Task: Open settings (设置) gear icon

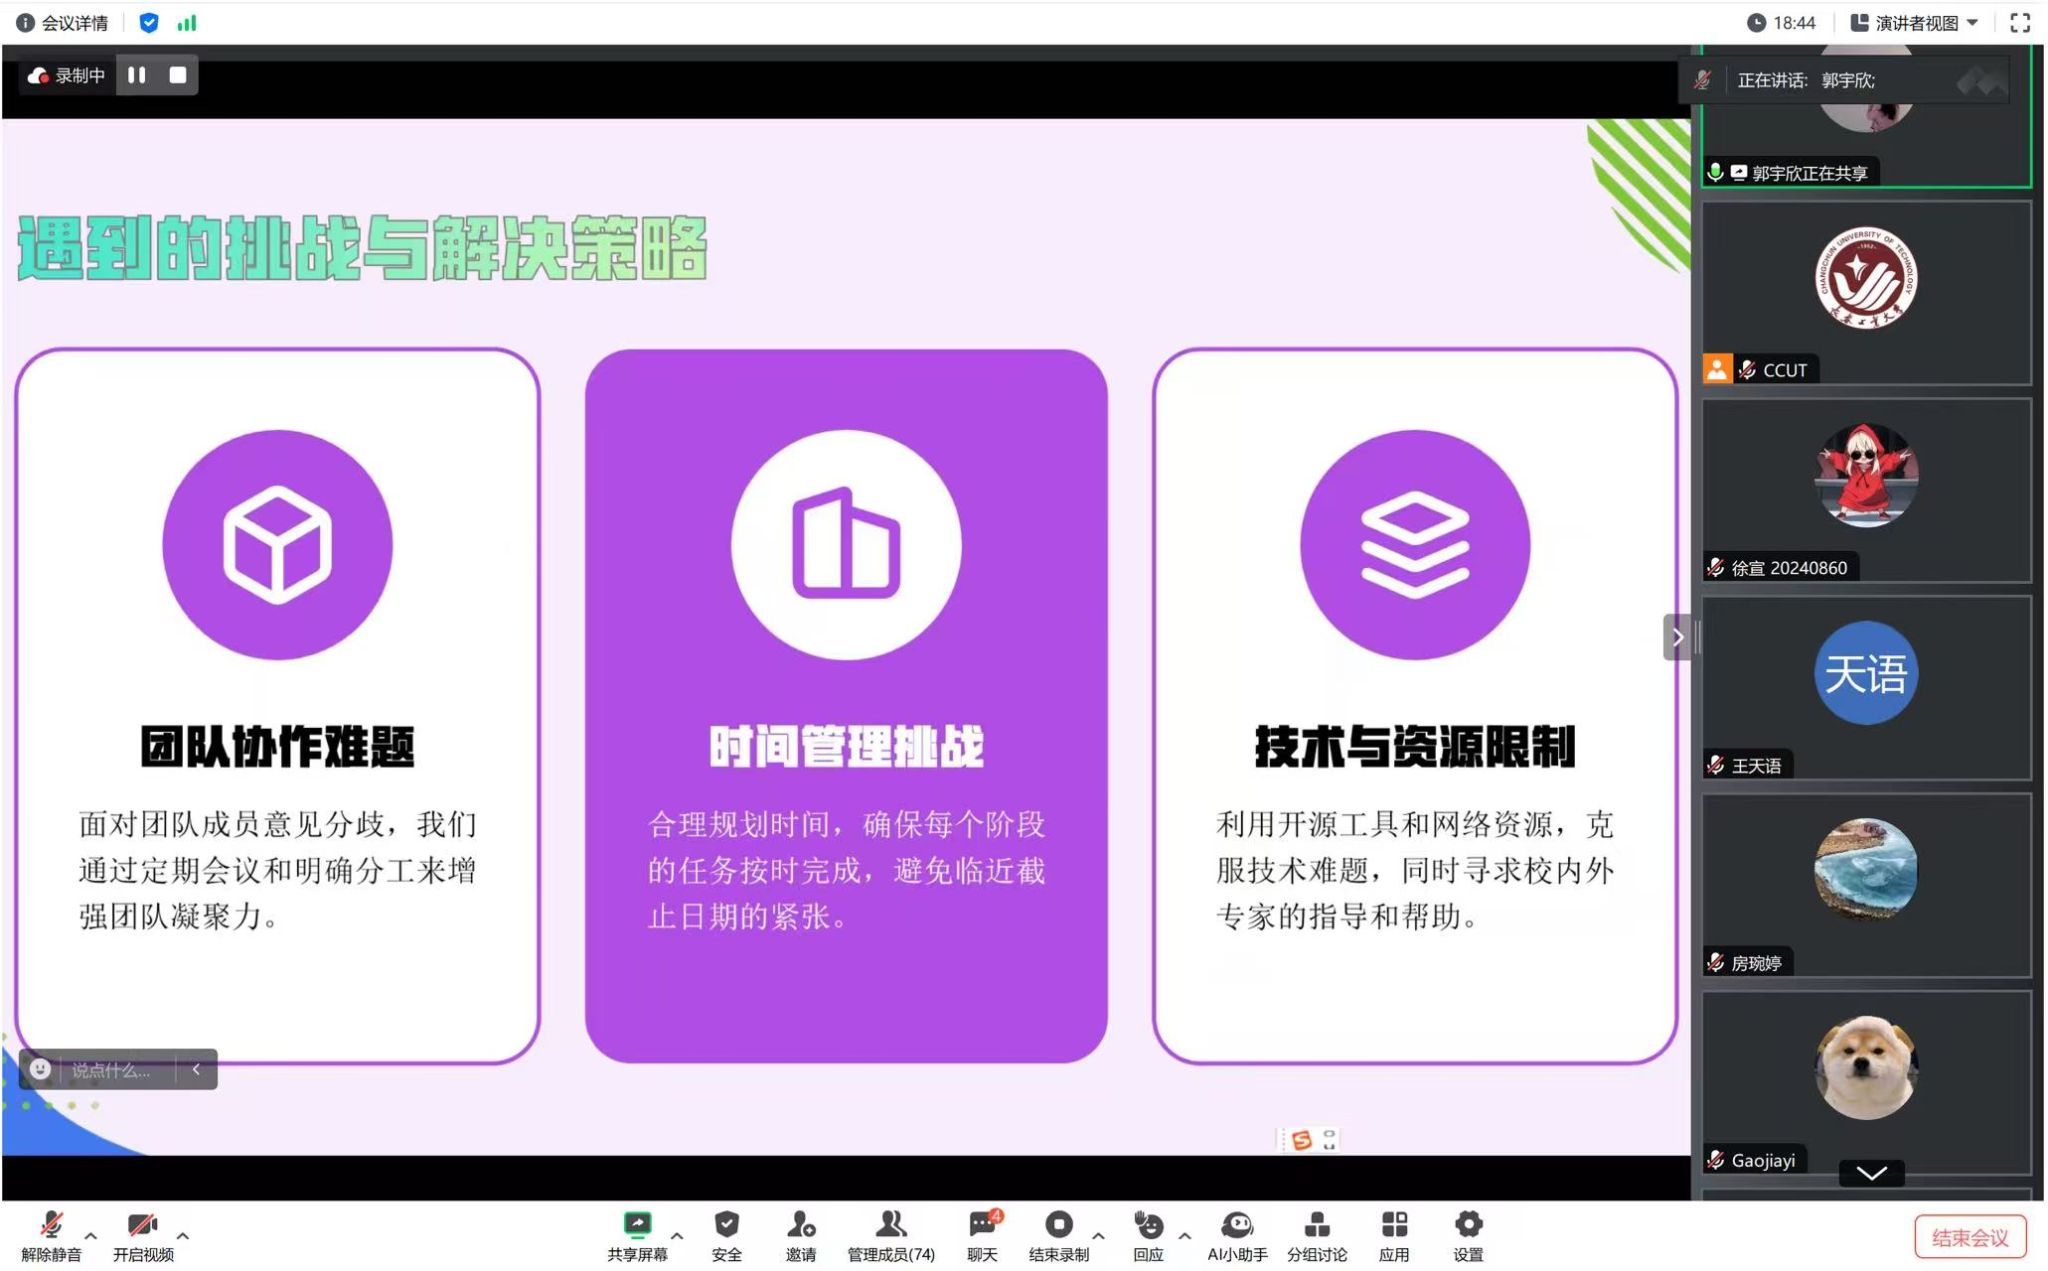Action: [x=1468, y=1225]
